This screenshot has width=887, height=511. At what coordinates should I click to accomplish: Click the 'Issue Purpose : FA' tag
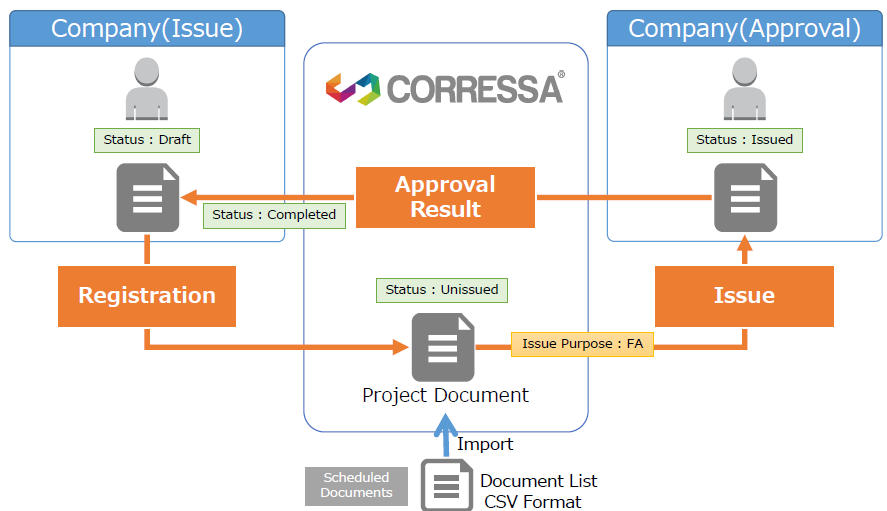coord(582,344)
